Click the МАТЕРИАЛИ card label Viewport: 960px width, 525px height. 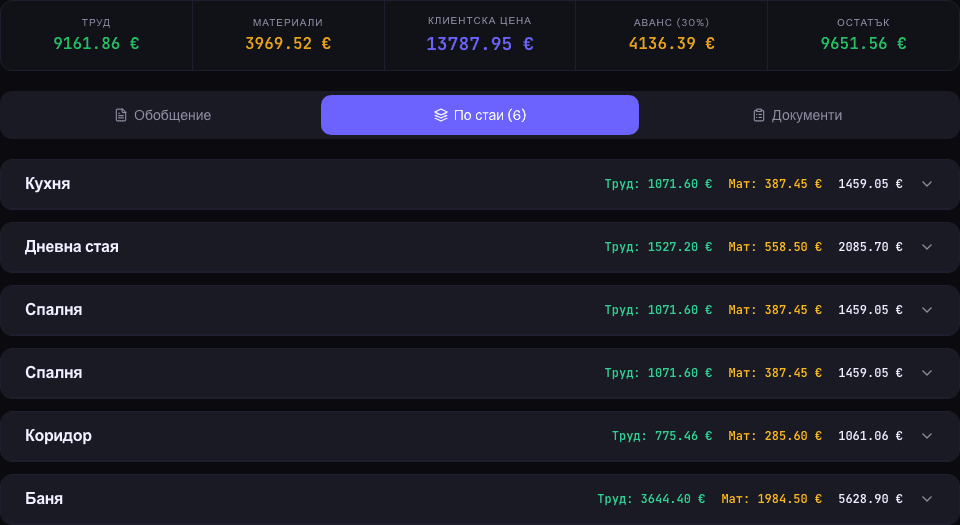[x=288, y=23]
